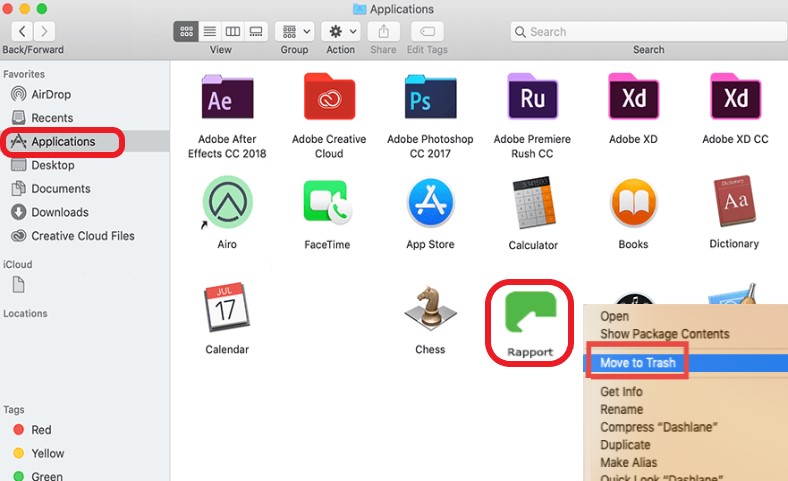Image resolution: width=788 pixels, height=481 pixels.
Task: Click the Share toolbar button
Action: [x=383, y=31]
